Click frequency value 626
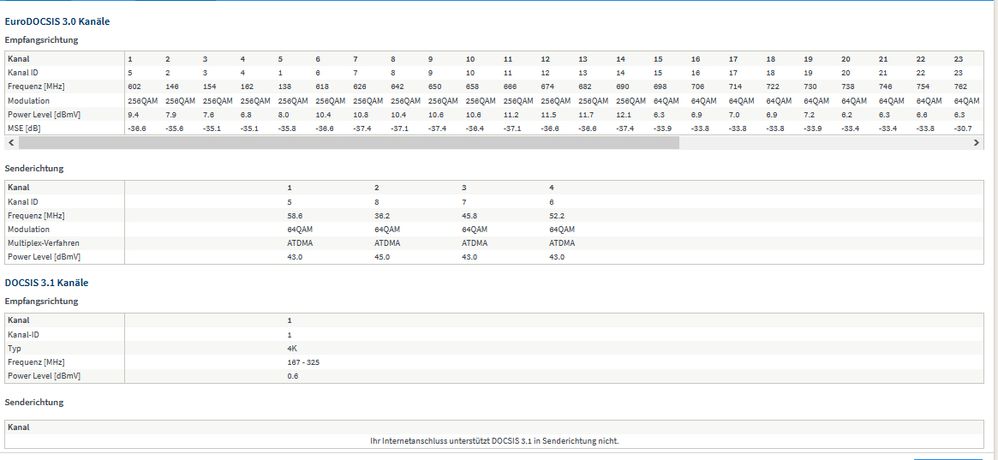This screenshot has height=460, width=998. (x=360, y=87)
